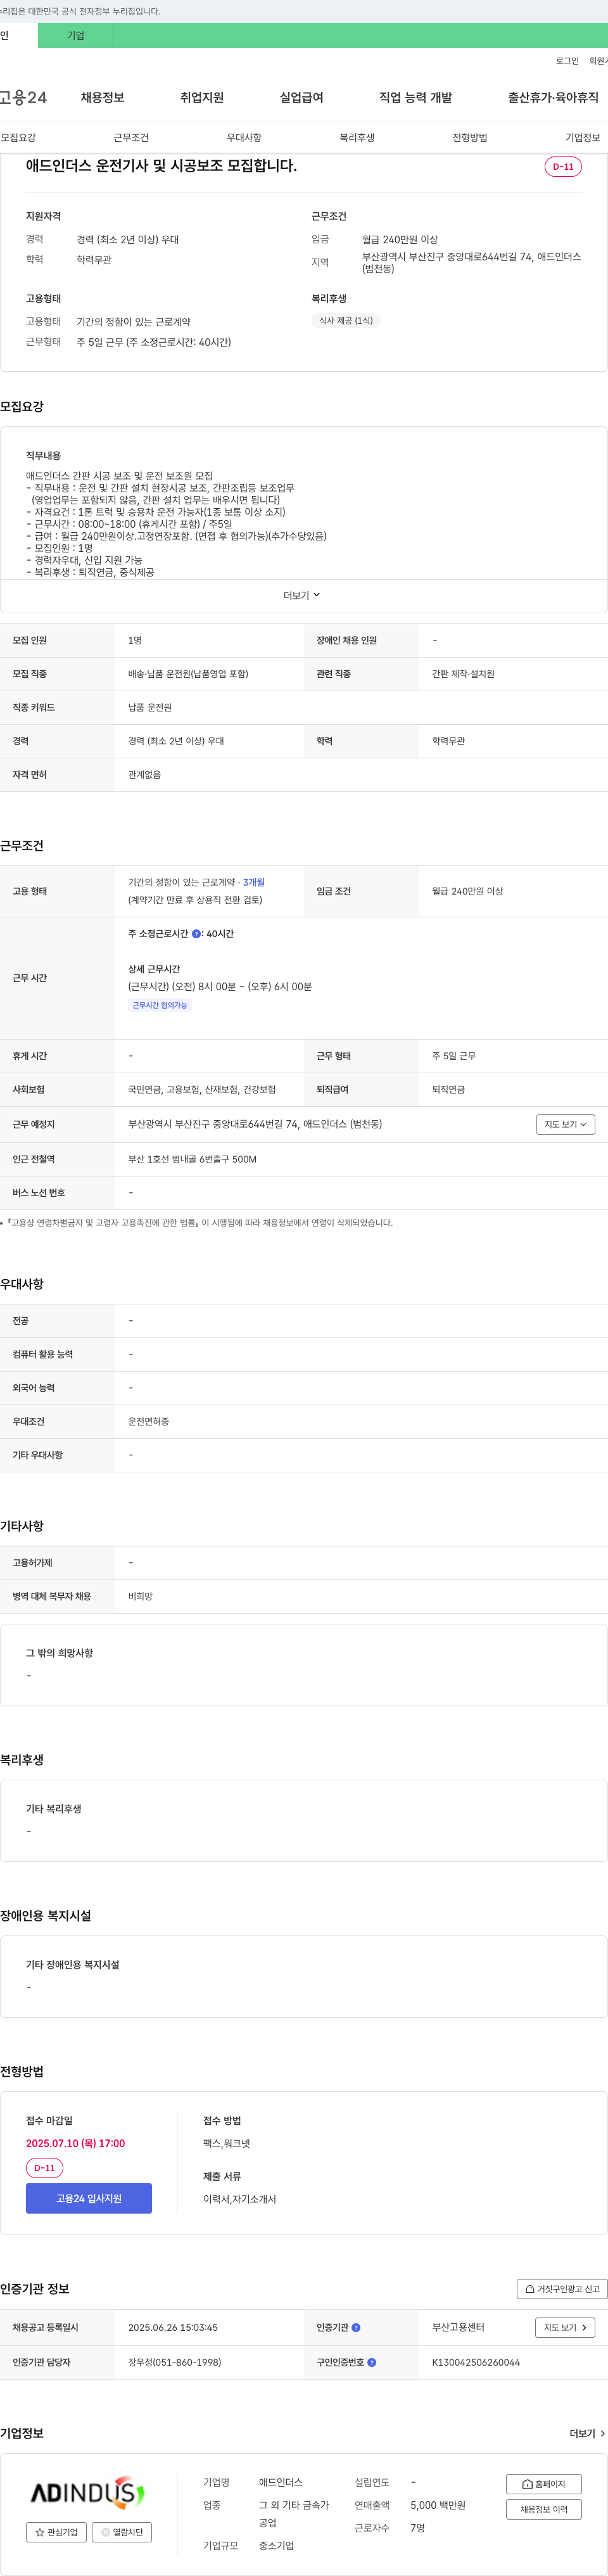Report via 거짓구인광고 신고 button
Screen dimensions: 608x2576
click(x=562, y=2288)
